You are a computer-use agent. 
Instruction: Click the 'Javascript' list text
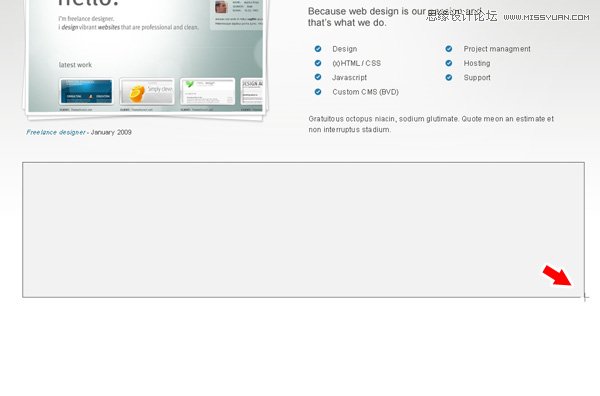pos(349,77)
